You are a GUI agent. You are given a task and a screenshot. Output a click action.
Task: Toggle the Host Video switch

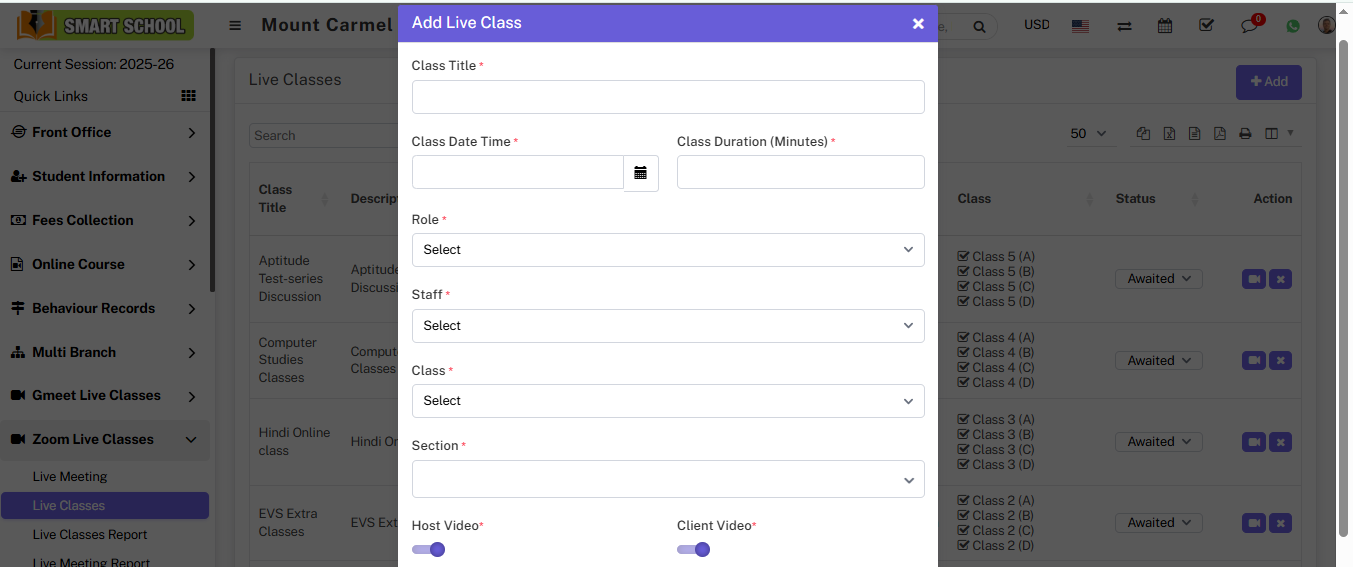coord(428,549)
